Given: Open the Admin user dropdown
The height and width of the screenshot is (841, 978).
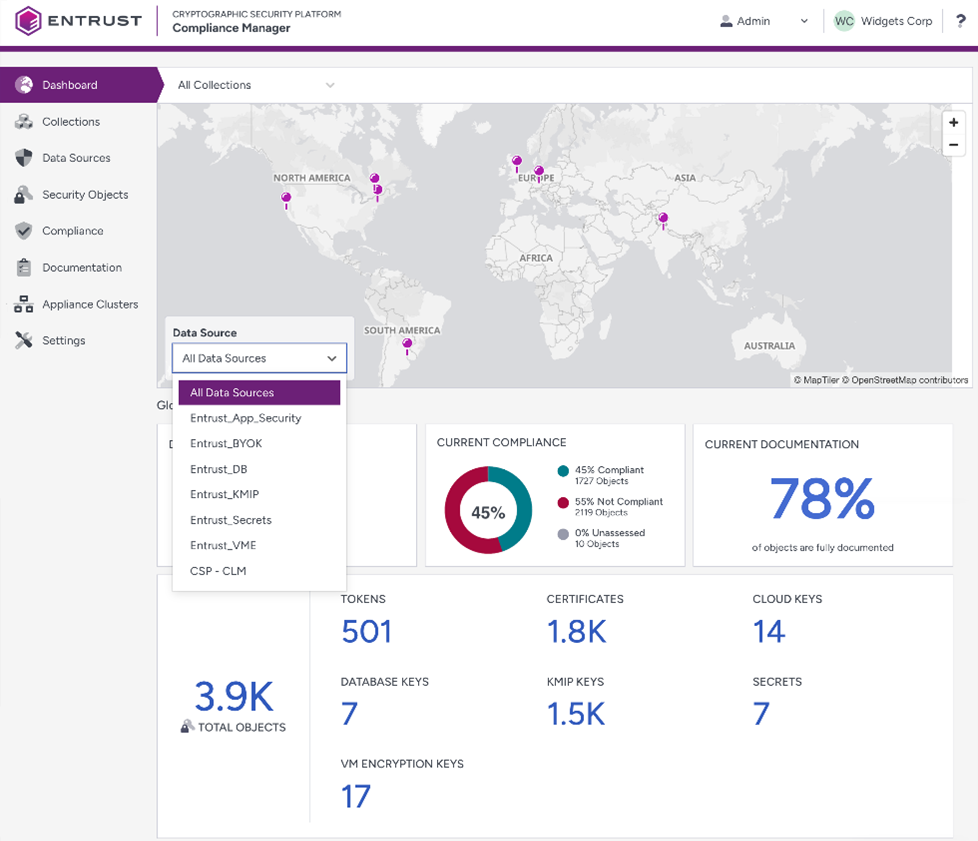Looking at the screenshot, I should 764,21.
